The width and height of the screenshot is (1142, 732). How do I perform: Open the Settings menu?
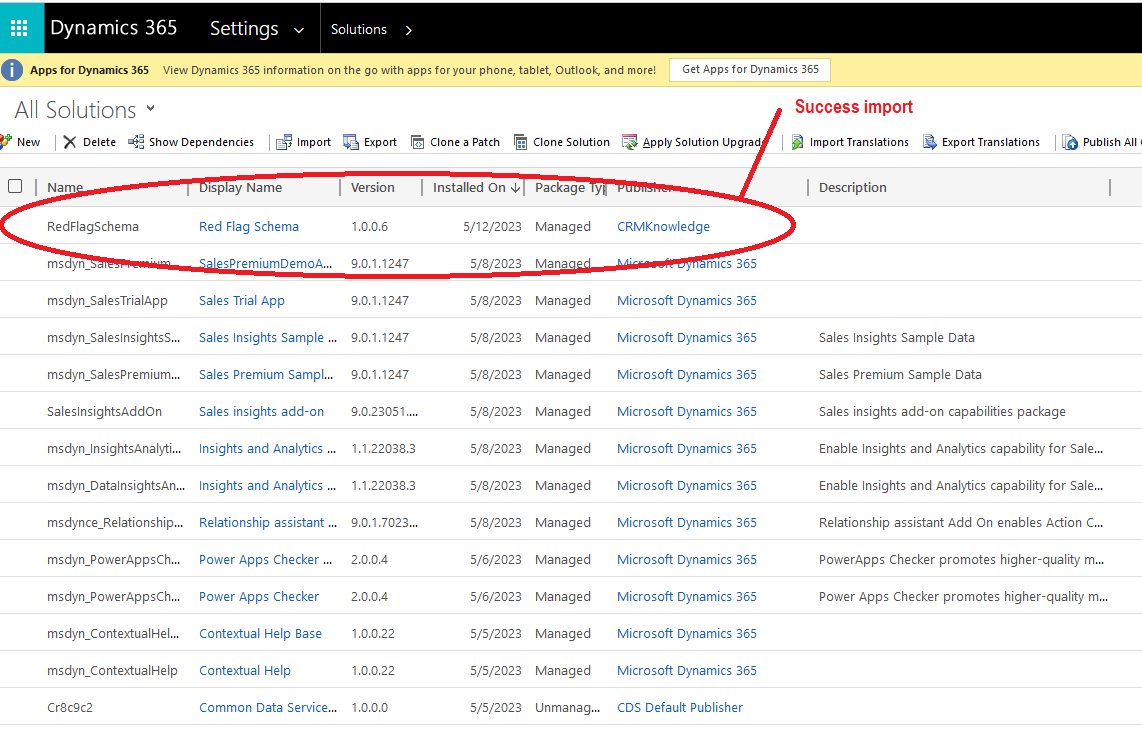point(244,28)
